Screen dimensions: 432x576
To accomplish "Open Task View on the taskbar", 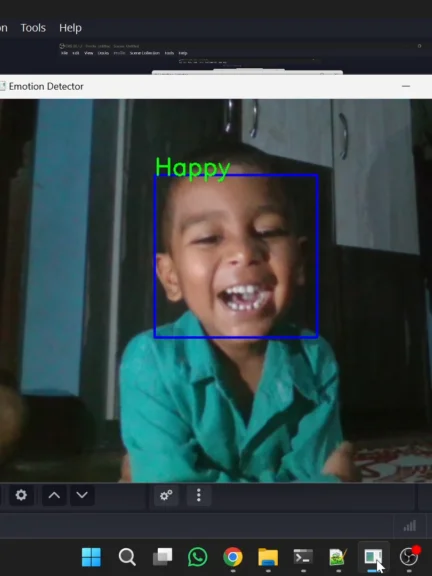I will [162, 557].
